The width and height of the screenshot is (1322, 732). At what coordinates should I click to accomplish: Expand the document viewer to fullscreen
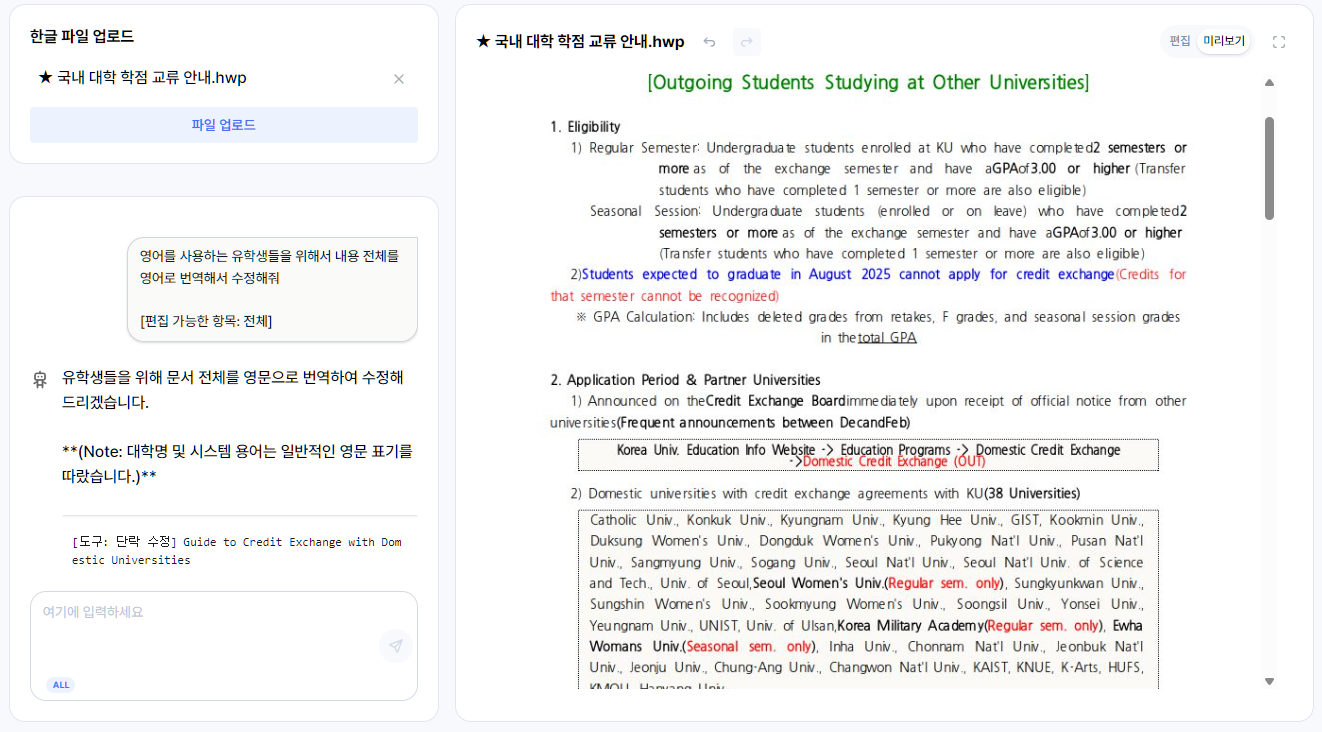click(1278, 42)
